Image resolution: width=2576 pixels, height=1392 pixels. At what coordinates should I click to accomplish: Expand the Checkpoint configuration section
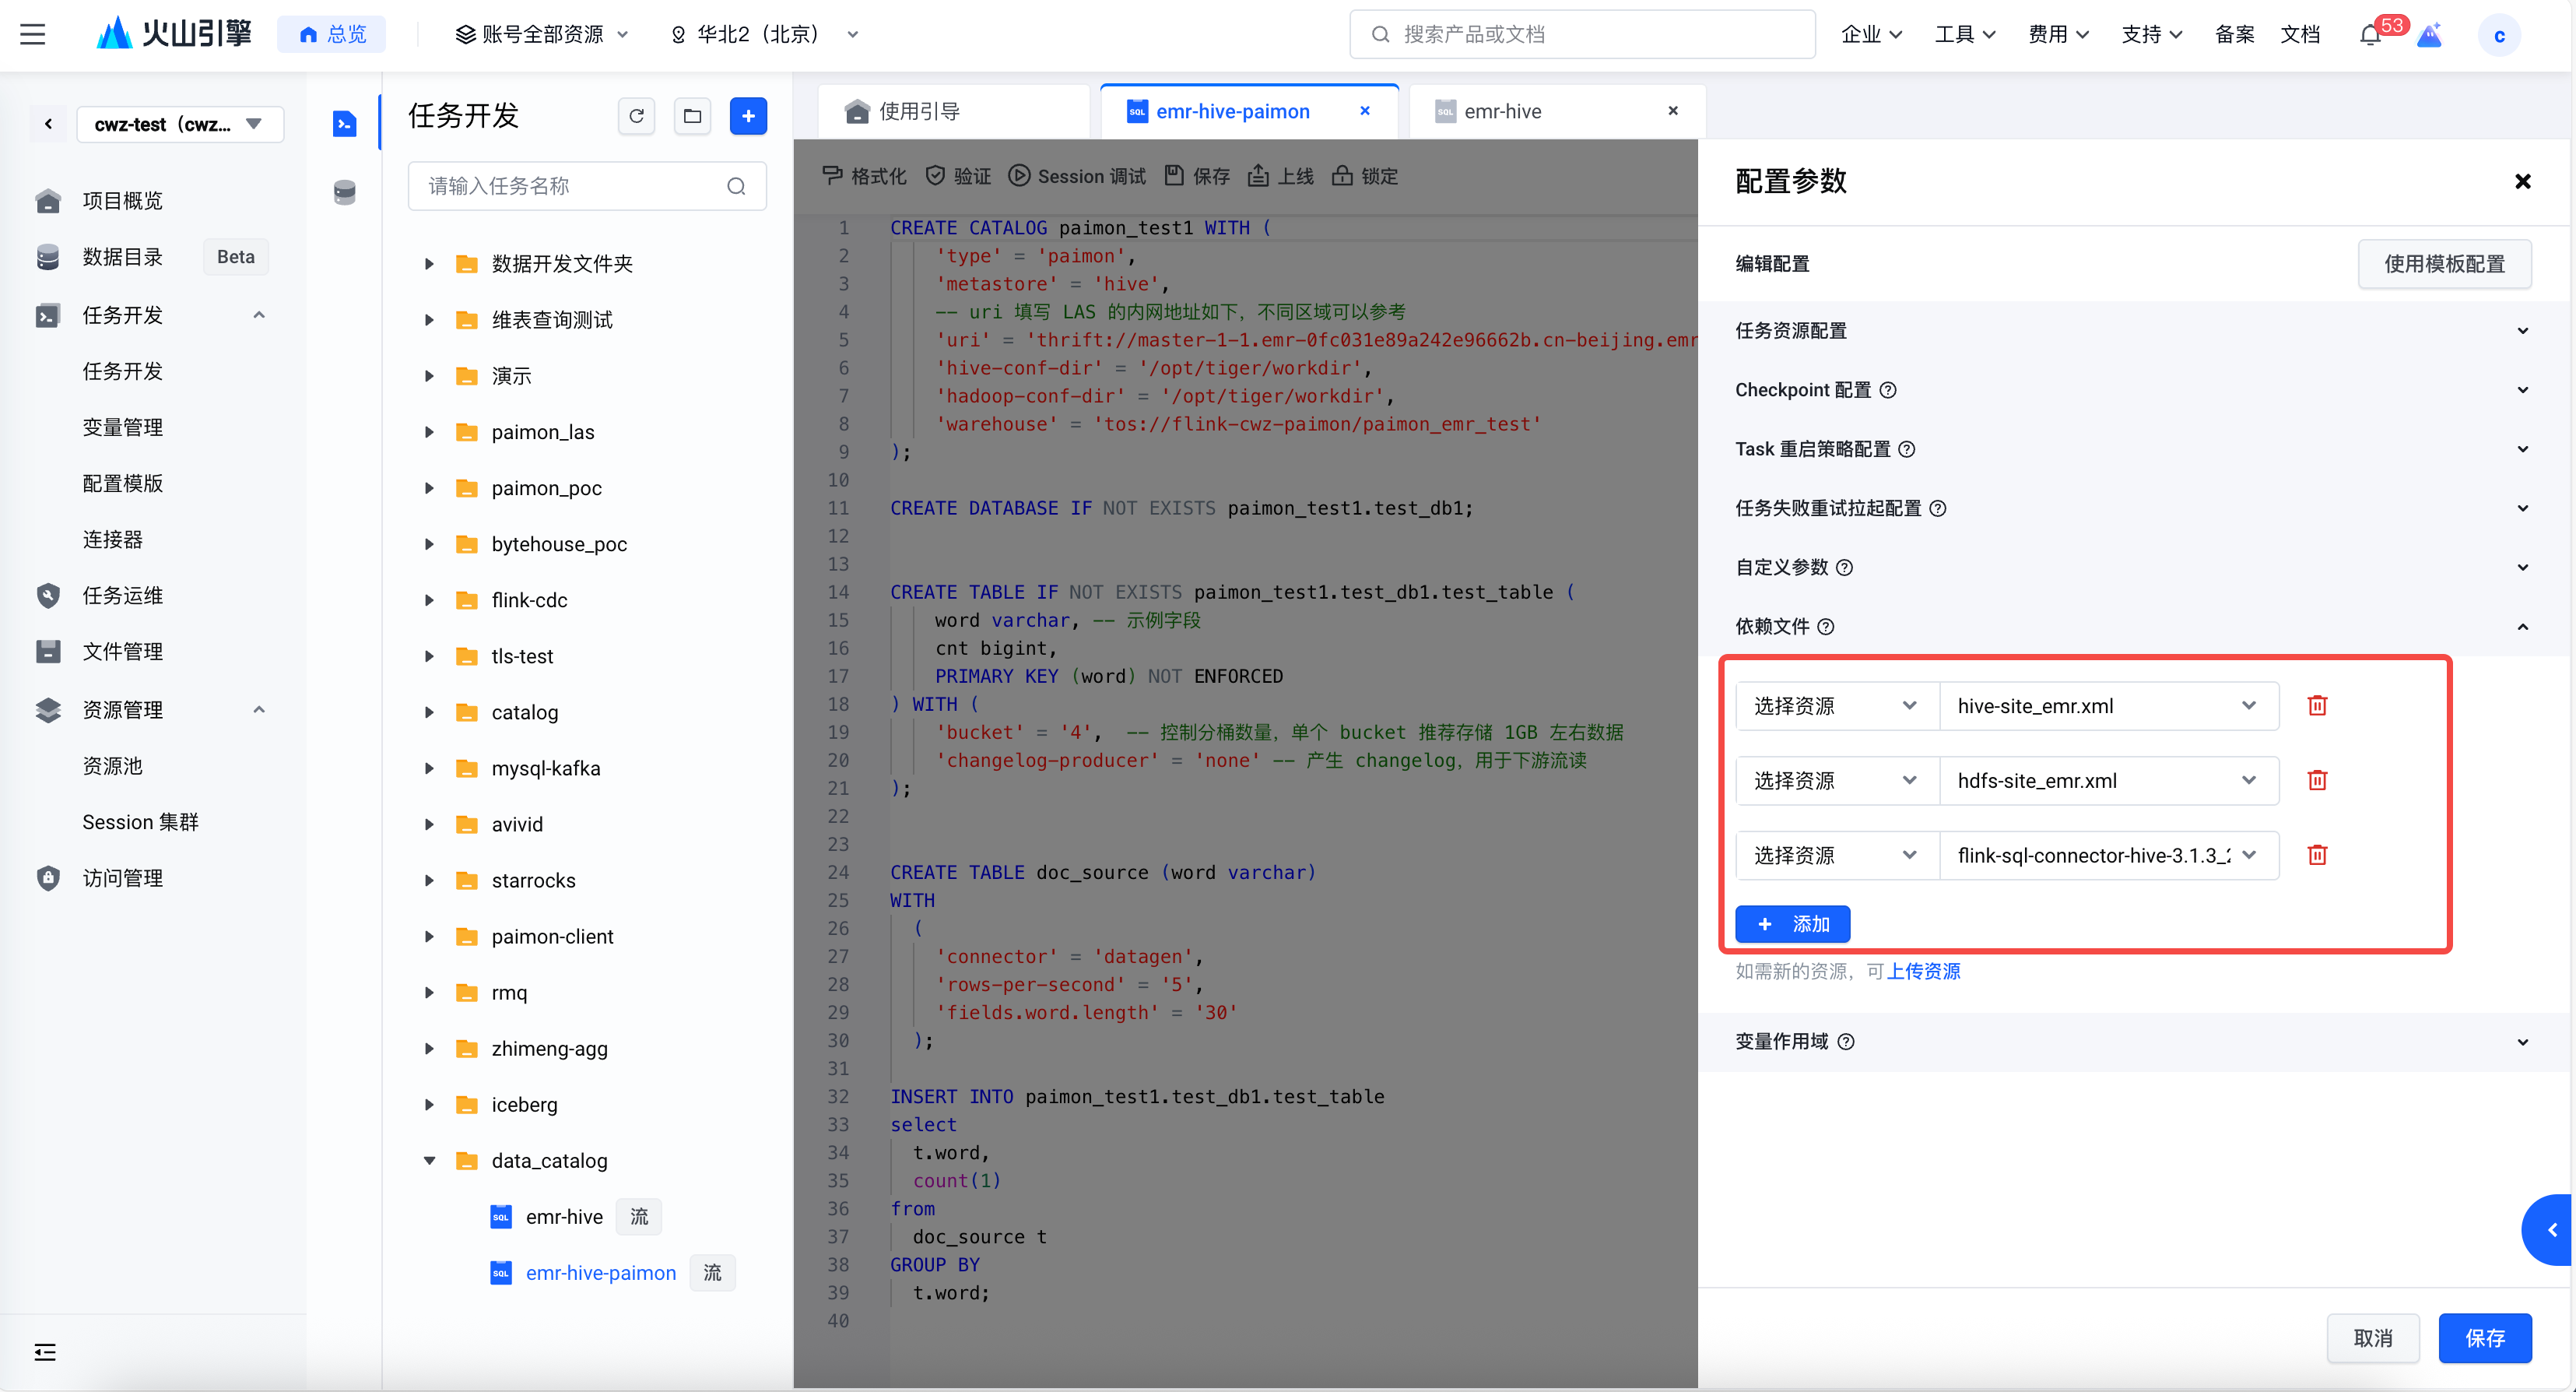click(2522, 390)
